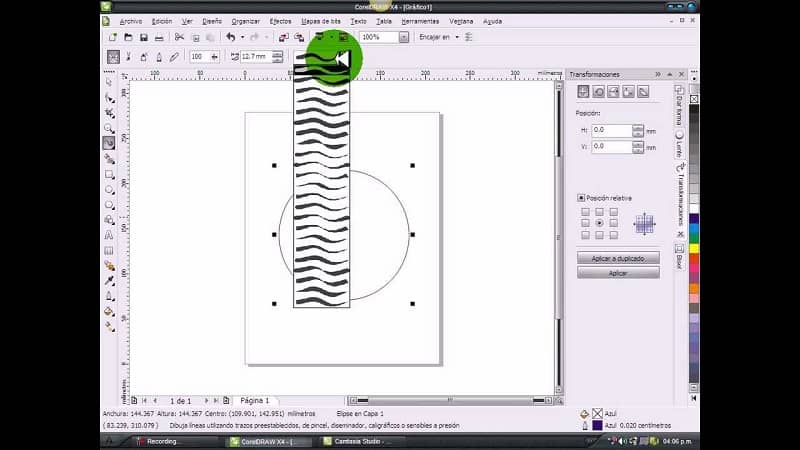Choose the Preset artistic media mode
The width and height of the screenshot is (800, 450).
(113, 57)
